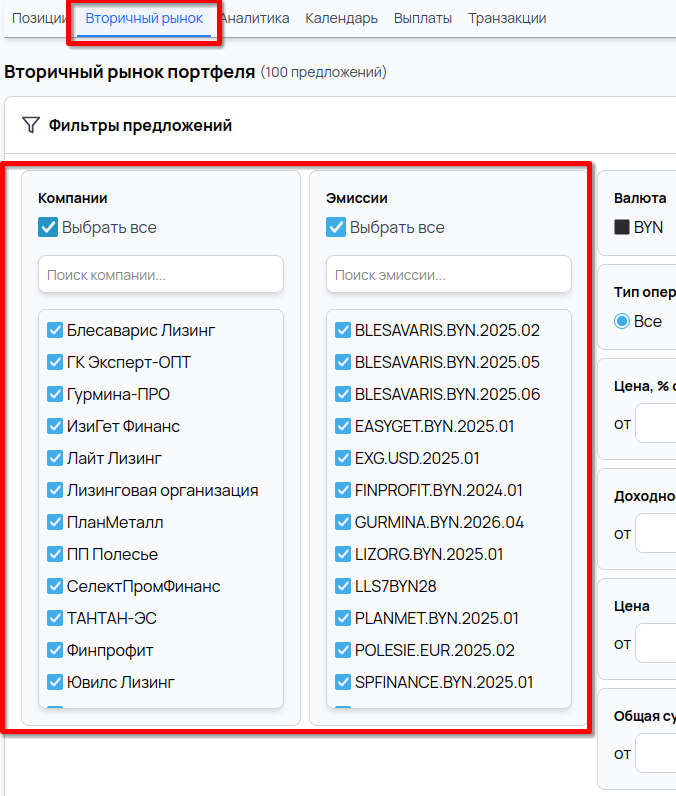The height and width of the screenshot is (796, 676).
Task: Click the funnel filter icon
Action: pos(31,125)
